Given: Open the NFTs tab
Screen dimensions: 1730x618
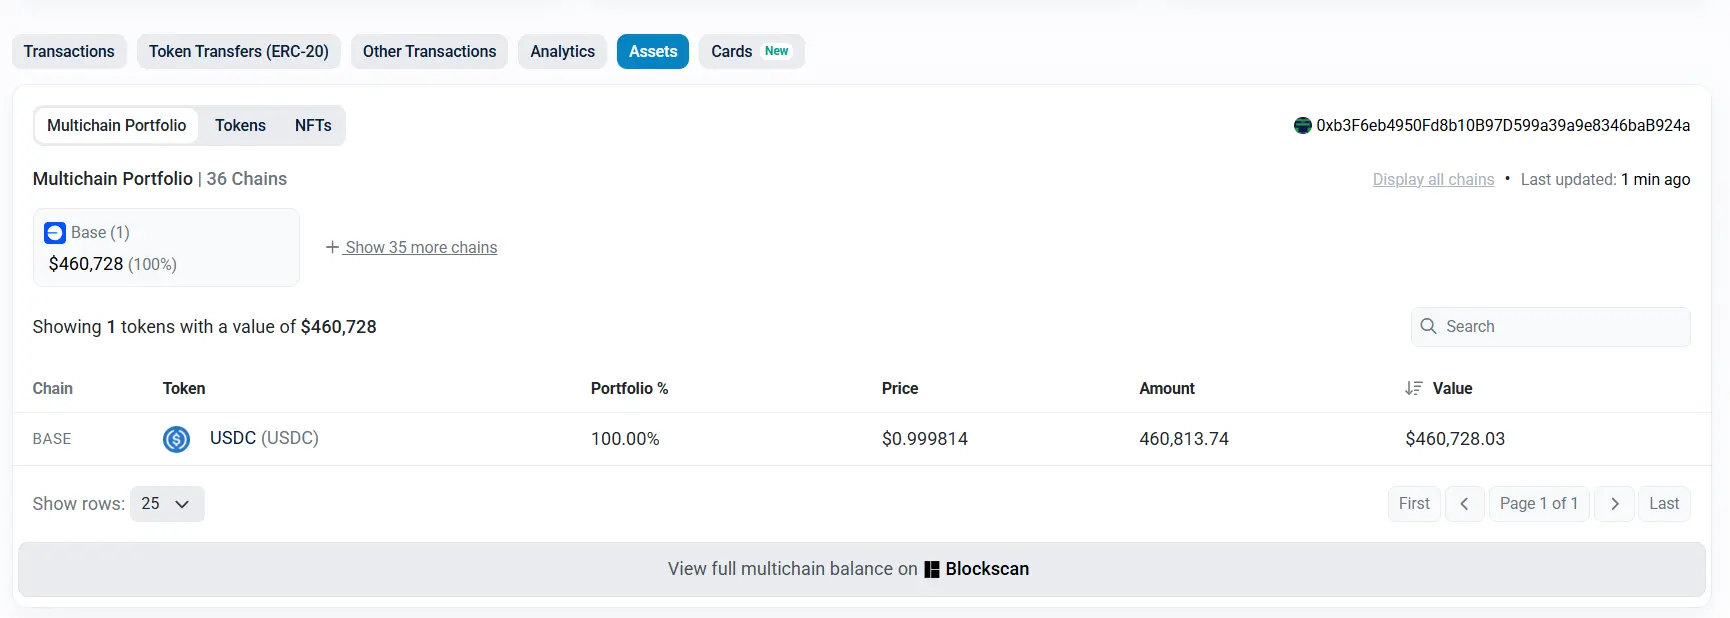Looking at the screenshot, I should (313, 125).
